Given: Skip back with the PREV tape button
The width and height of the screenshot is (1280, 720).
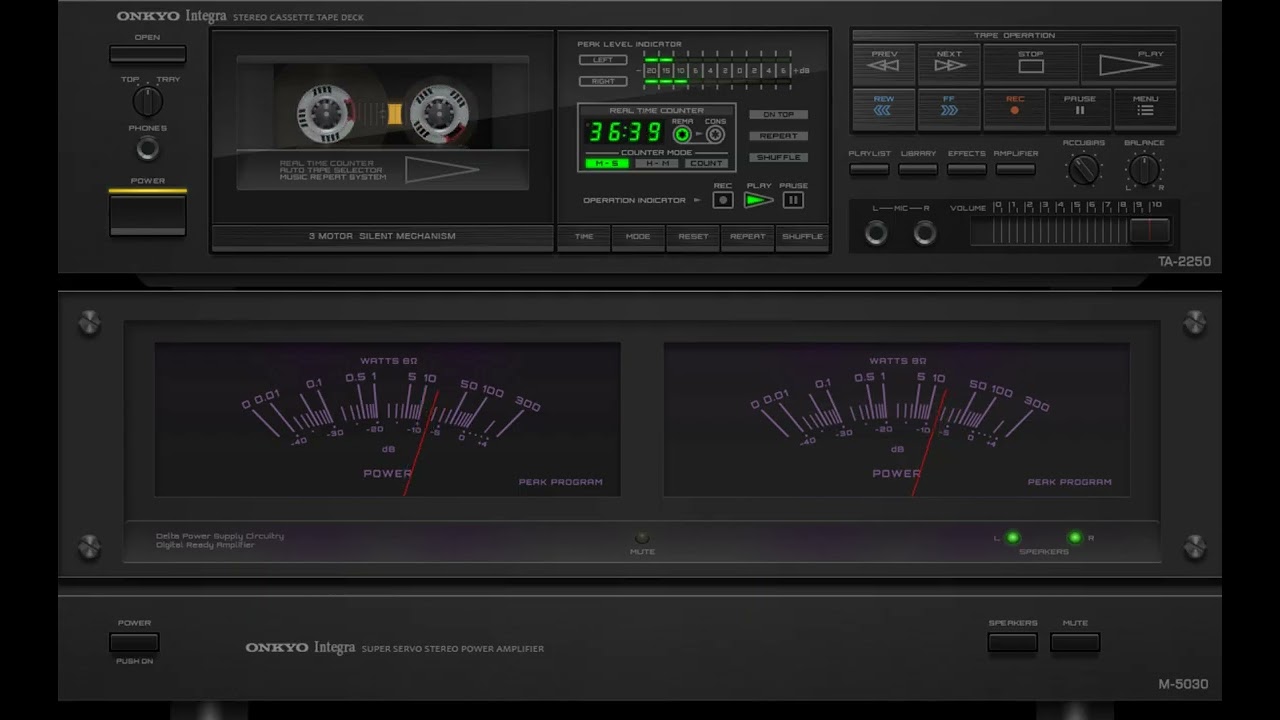Looking at the screenshot, I should [884, 64].
